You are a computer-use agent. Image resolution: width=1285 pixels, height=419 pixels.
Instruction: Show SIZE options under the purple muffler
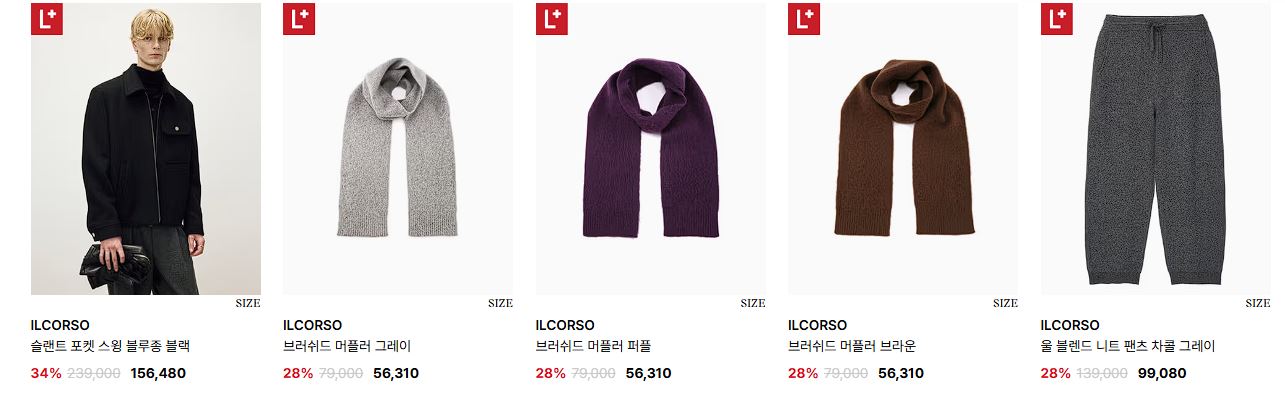click(x=753, y=303)
